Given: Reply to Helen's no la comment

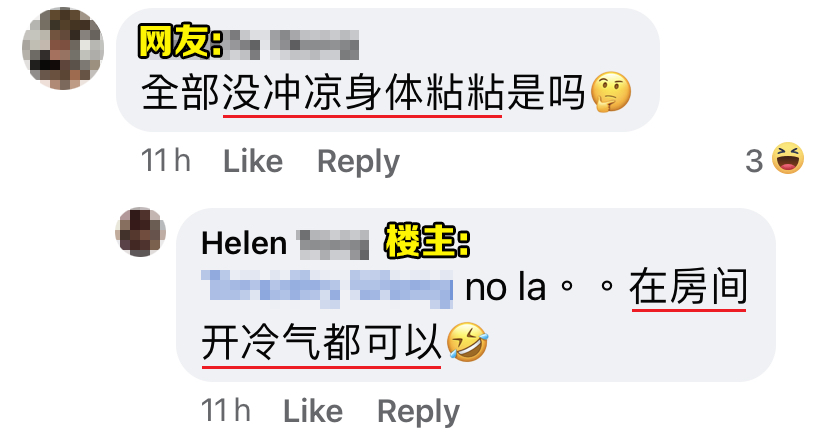Looking at the screenshot, I should [418, 412].
